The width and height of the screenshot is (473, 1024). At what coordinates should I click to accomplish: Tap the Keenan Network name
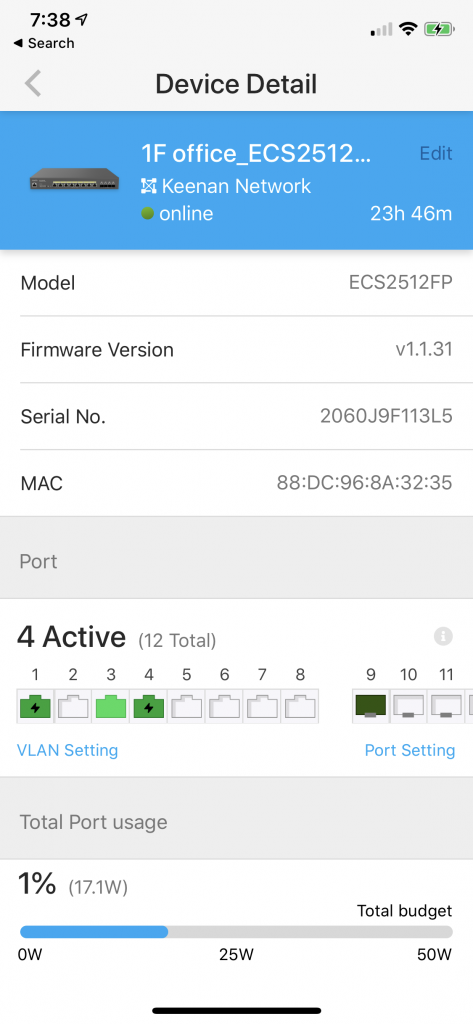(236, 186)
